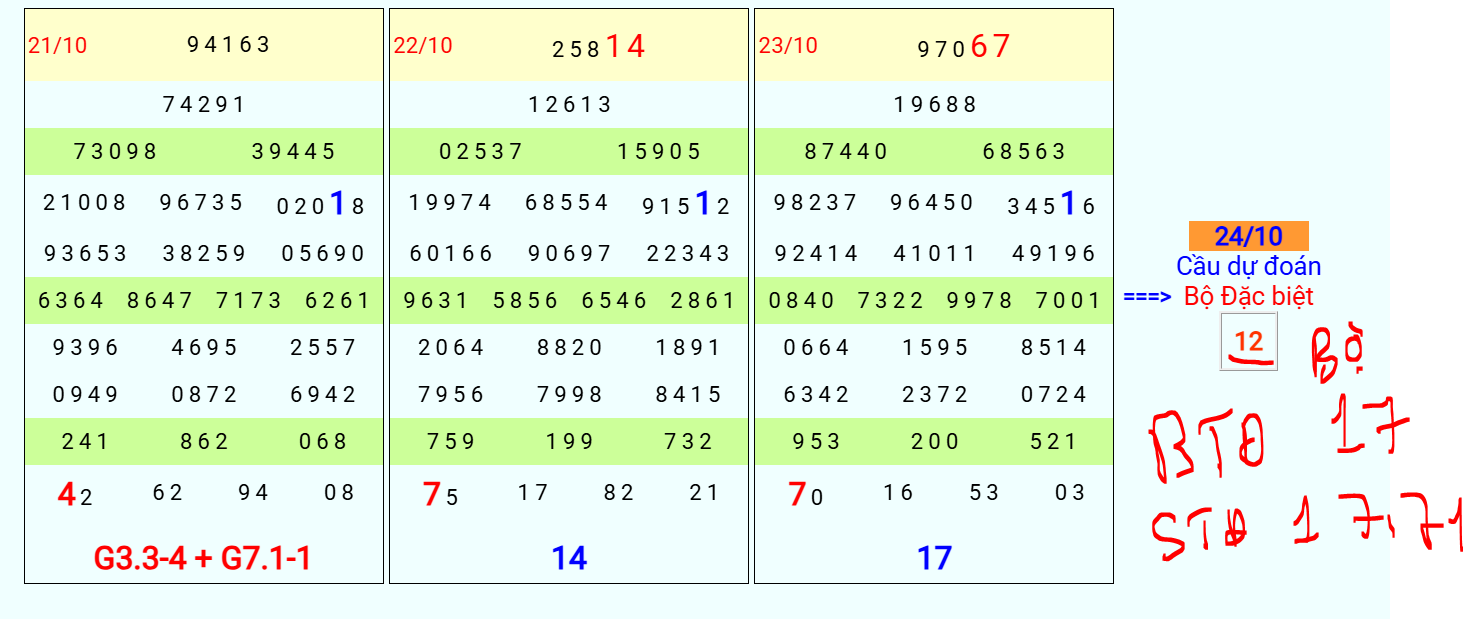Select the number 2372
This screenshot has width=1463, height=619.
point(935,395)
